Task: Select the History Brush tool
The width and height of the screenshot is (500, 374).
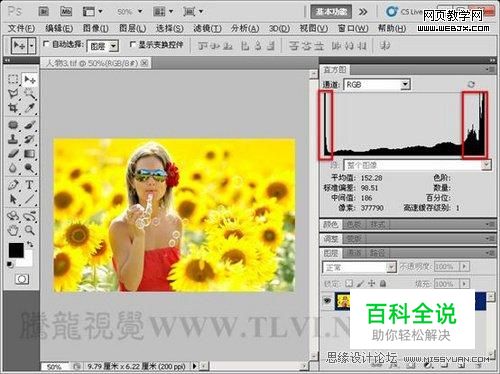Action: (x=30, y=139)
